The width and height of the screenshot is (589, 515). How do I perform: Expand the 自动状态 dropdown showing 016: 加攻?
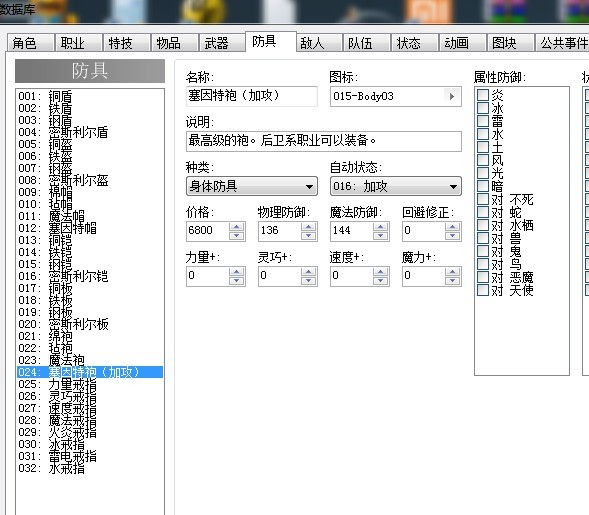tap(396, 186)
